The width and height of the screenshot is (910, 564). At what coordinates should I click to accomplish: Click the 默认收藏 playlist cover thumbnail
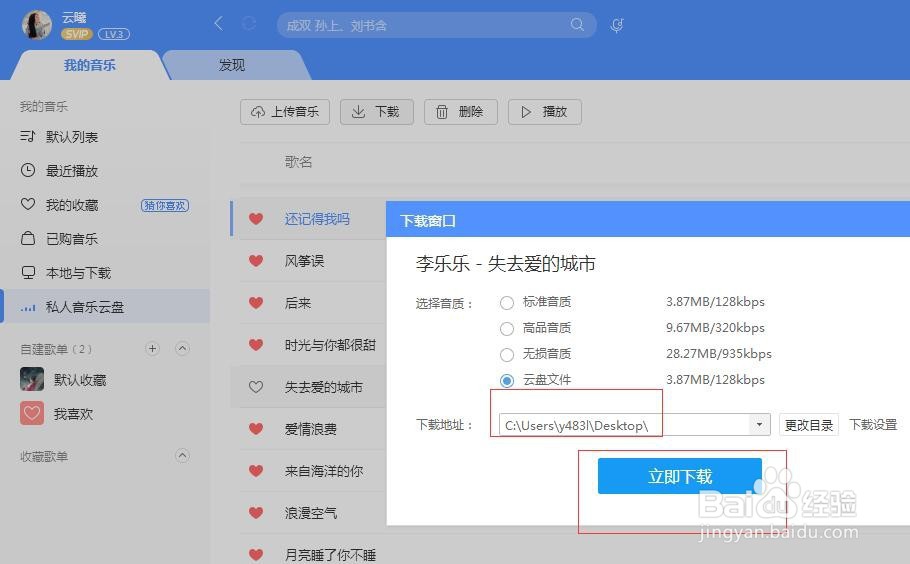(x=32, y=379)
